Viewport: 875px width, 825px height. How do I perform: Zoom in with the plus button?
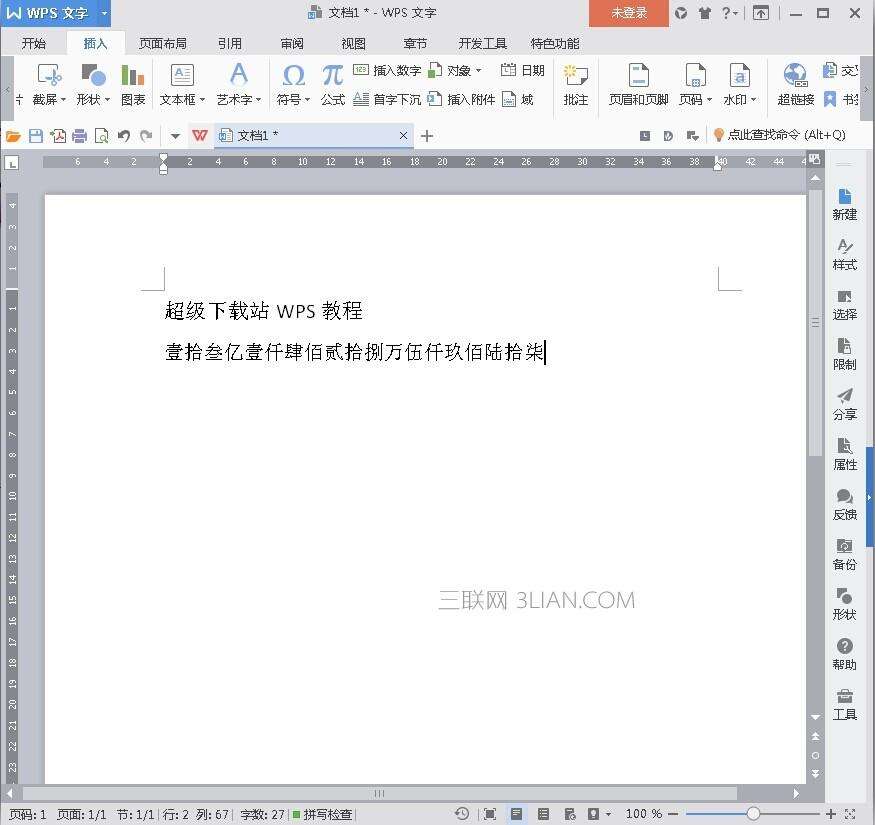[831, 814]
